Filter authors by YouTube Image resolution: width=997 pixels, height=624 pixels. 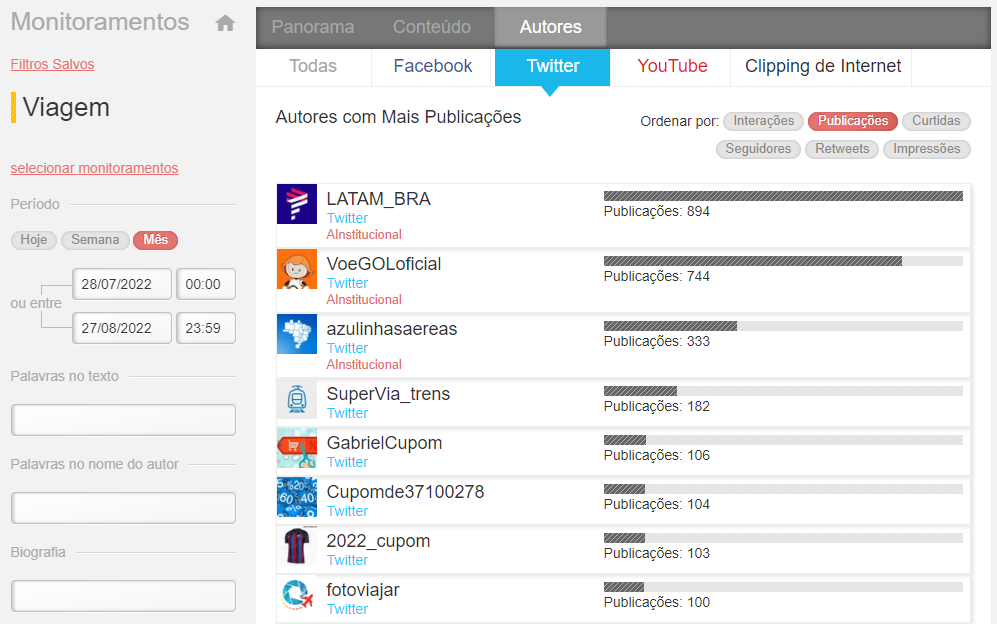click(x=672, y=66)
